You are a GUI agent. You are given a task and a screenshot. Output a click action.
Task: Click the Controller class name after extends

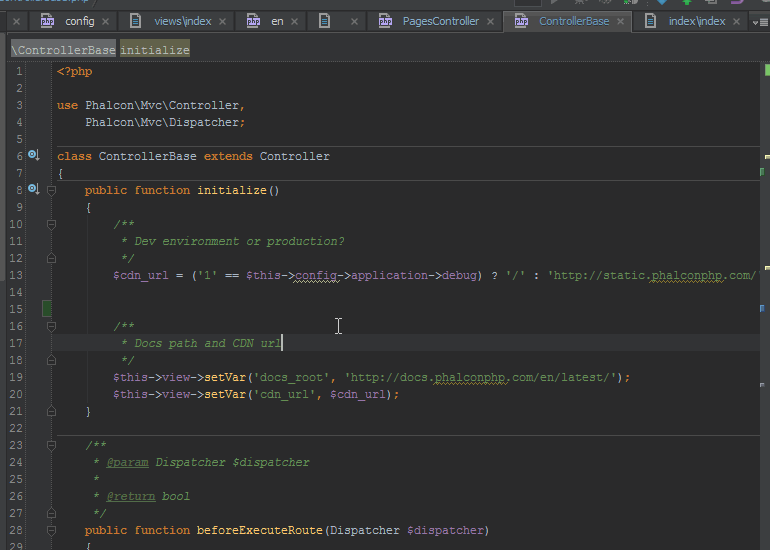pos(295,156)
